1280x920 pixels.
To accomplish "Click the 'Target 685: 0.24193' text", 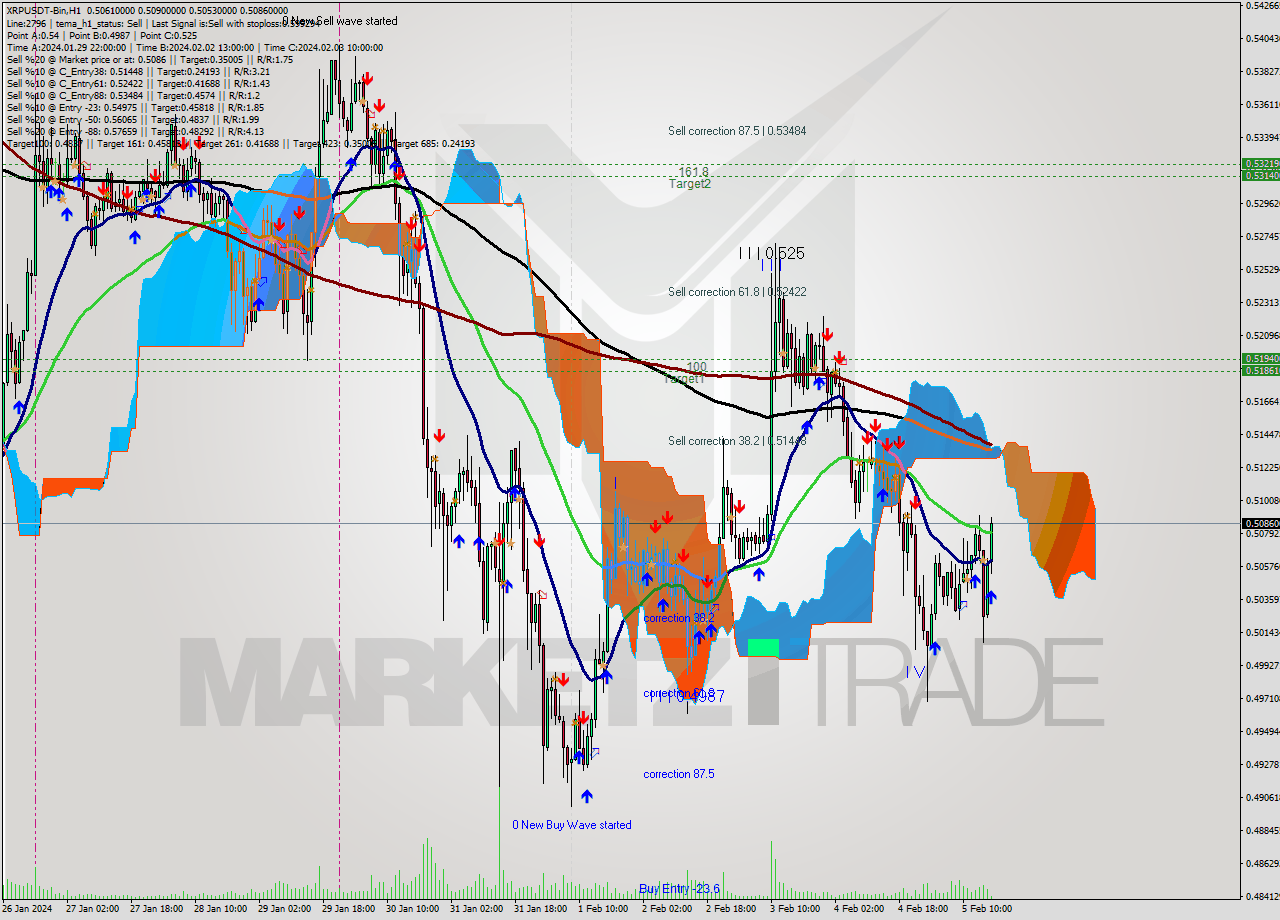I will 433,144.
